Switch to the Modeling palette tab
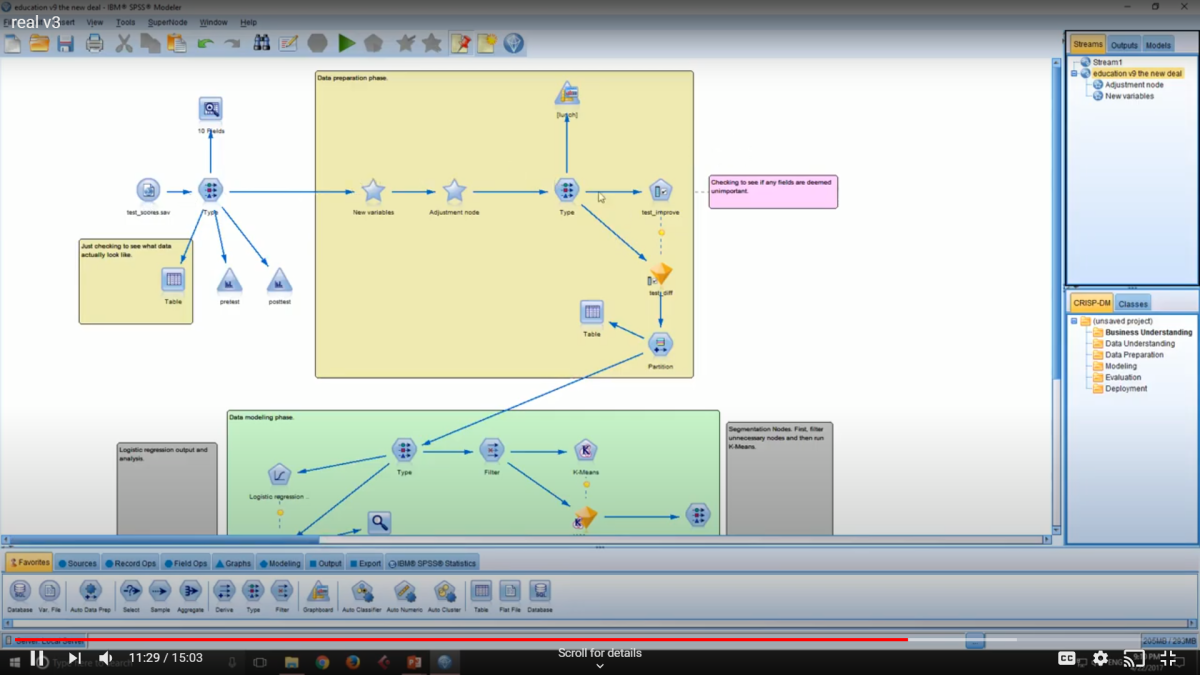The width and height of the screenshot is (1200, 675). pos(279,563)
